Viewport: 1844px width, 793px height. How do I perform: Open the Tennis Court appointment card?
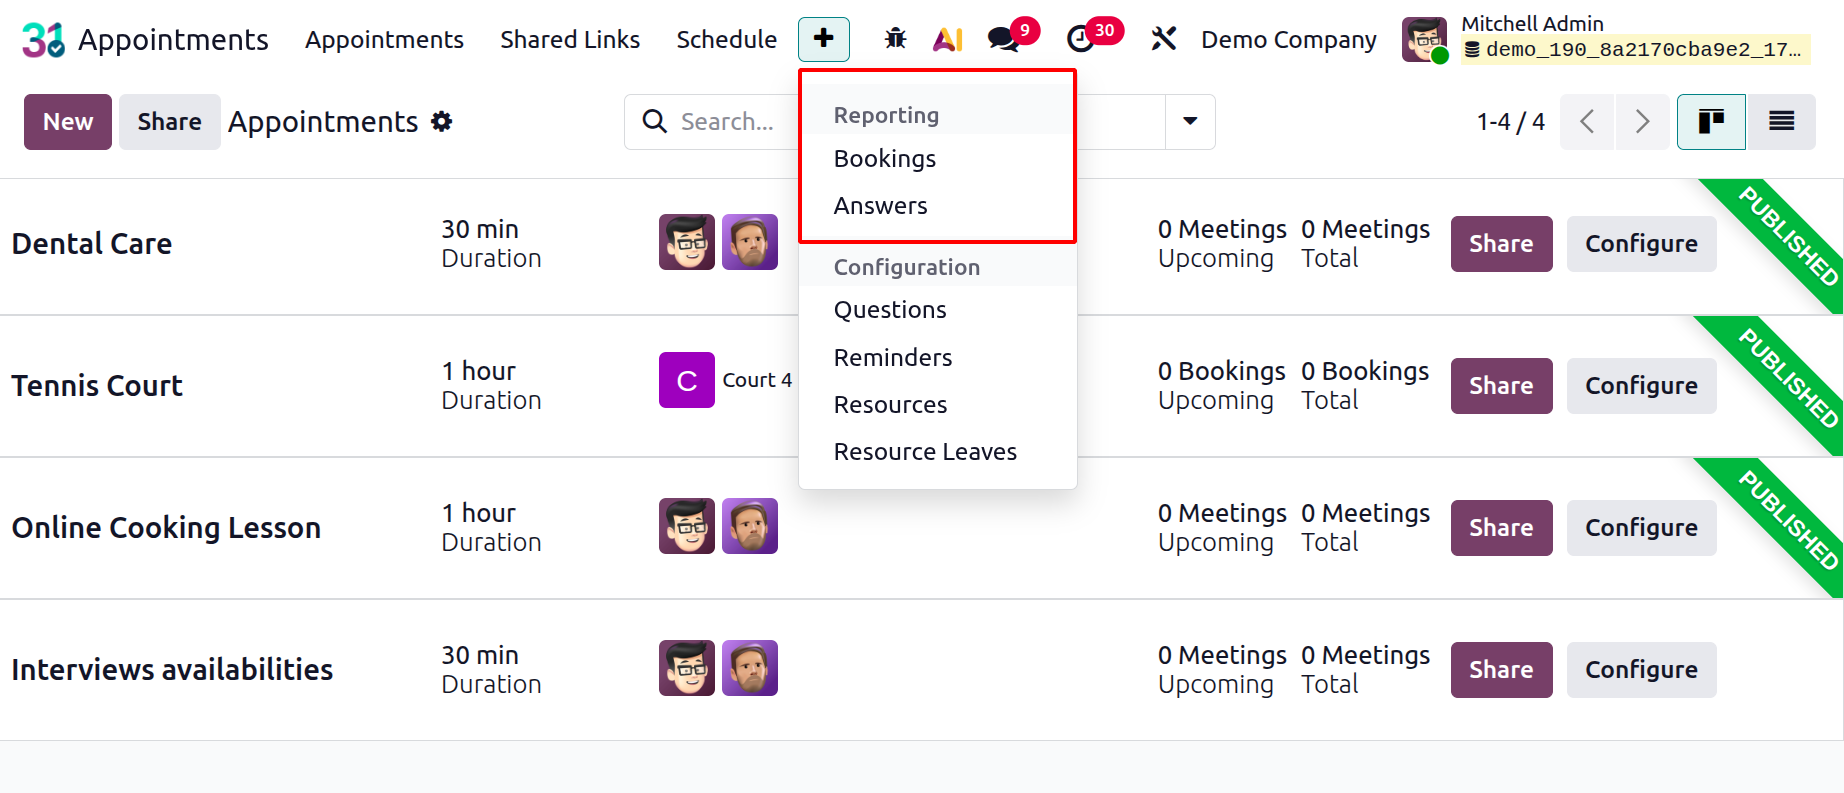97,386
